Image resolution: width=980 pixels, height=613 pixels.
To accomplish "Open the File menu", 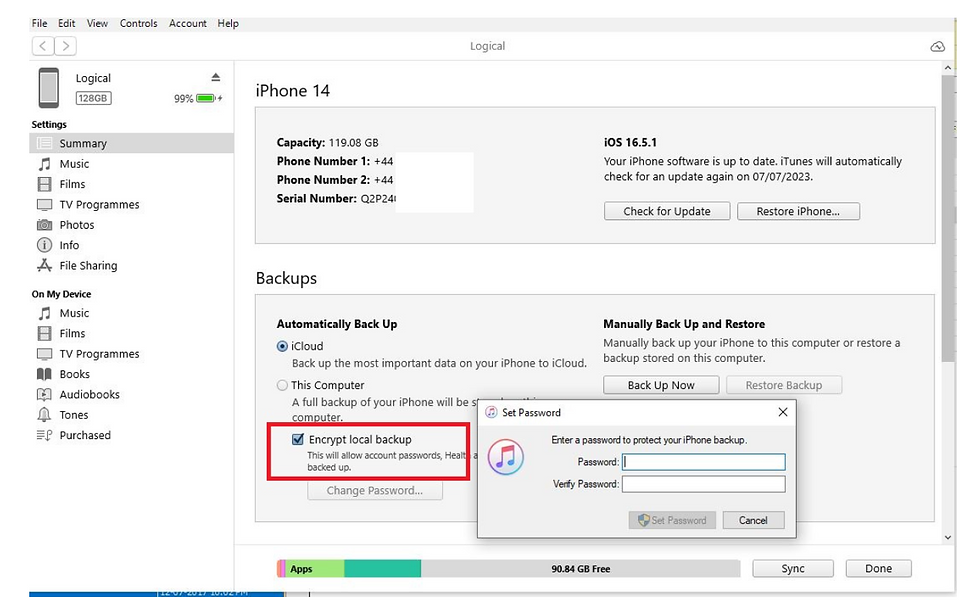I will point(39,23).
